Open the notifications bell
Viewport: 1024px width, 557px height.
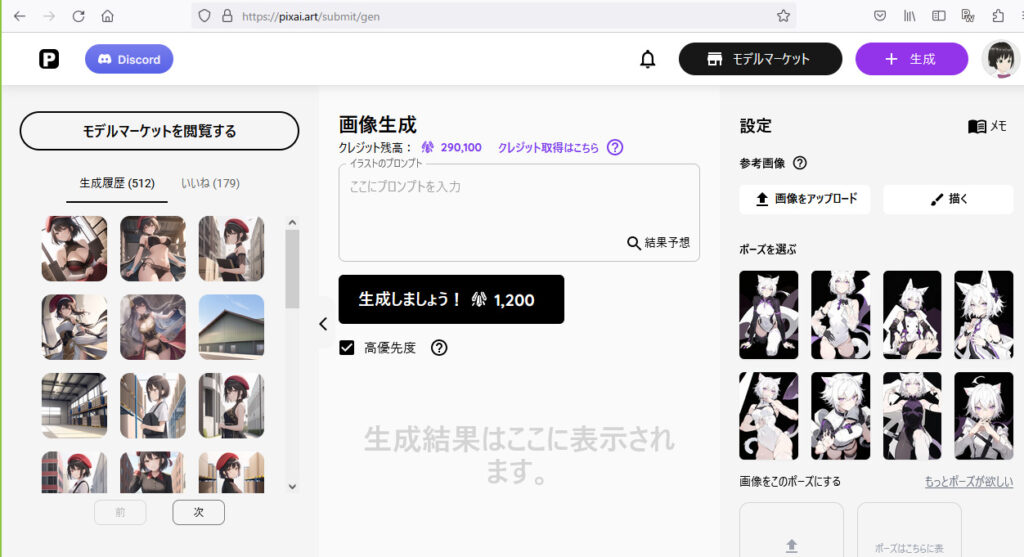(647, 59)
